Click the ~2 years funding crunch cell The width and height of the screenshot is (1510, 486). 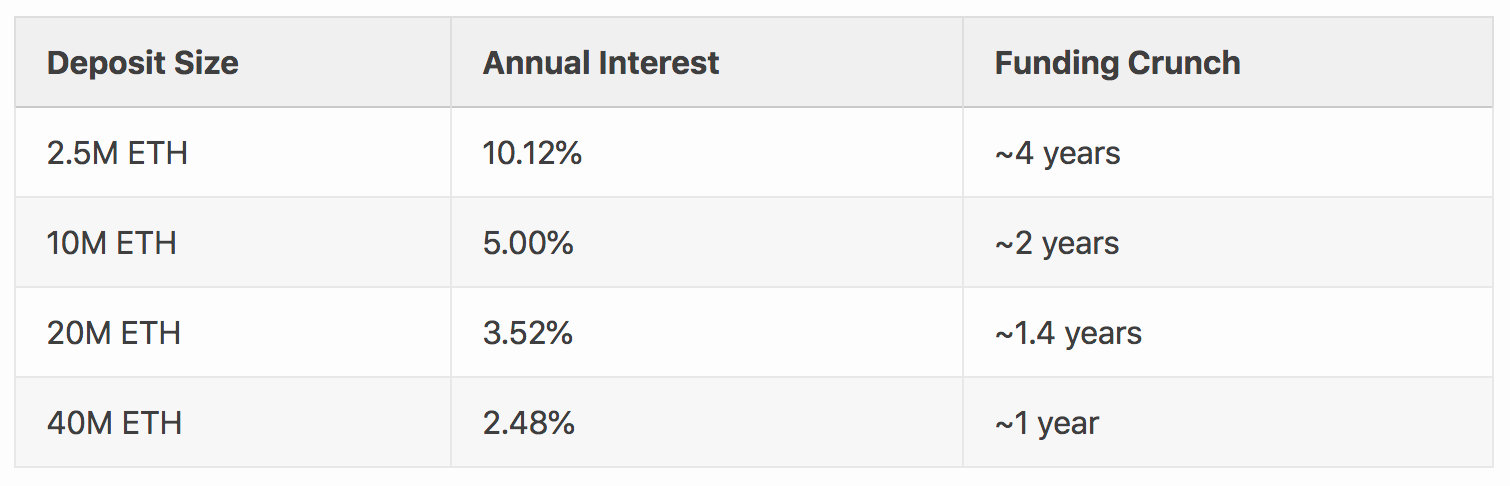(x=1056, y=243)
